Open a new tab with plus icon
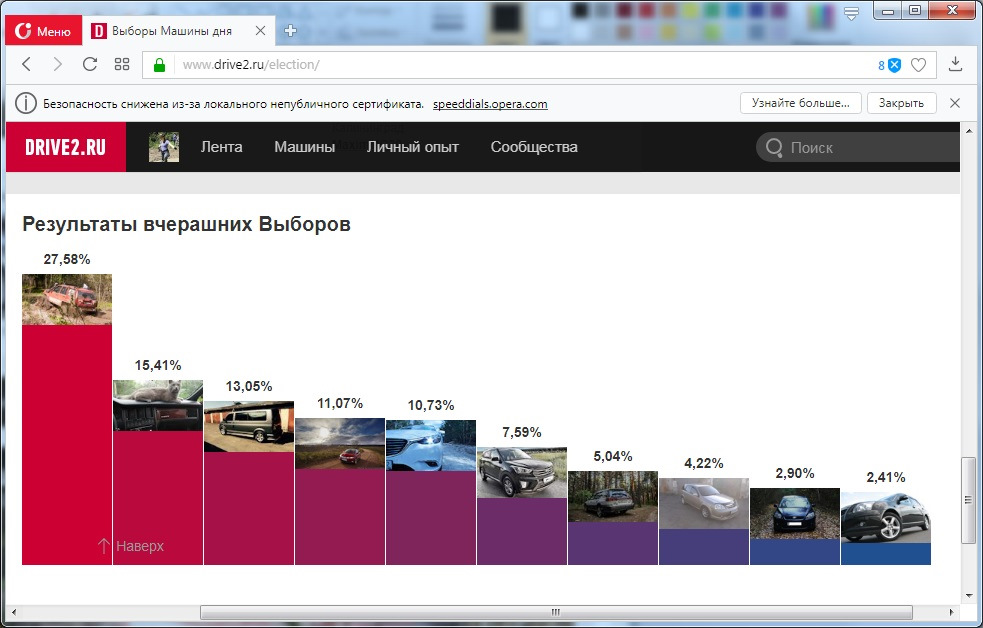983x628 pixels. 290,31
